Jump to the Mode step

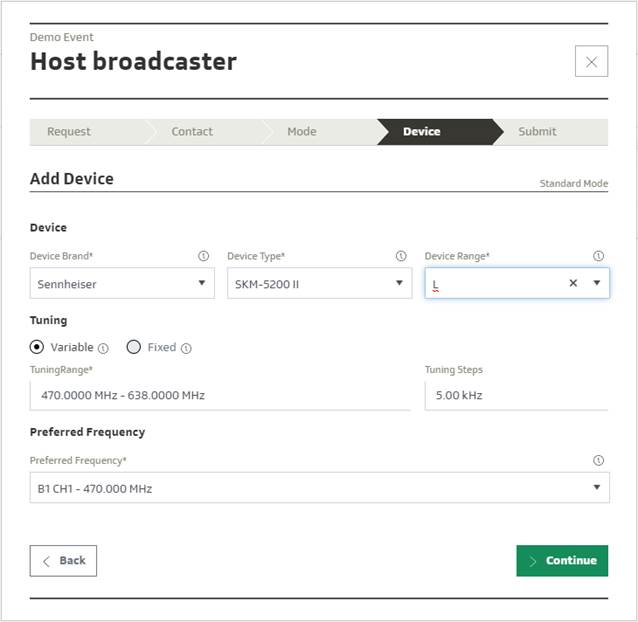[x=302, y=132]
